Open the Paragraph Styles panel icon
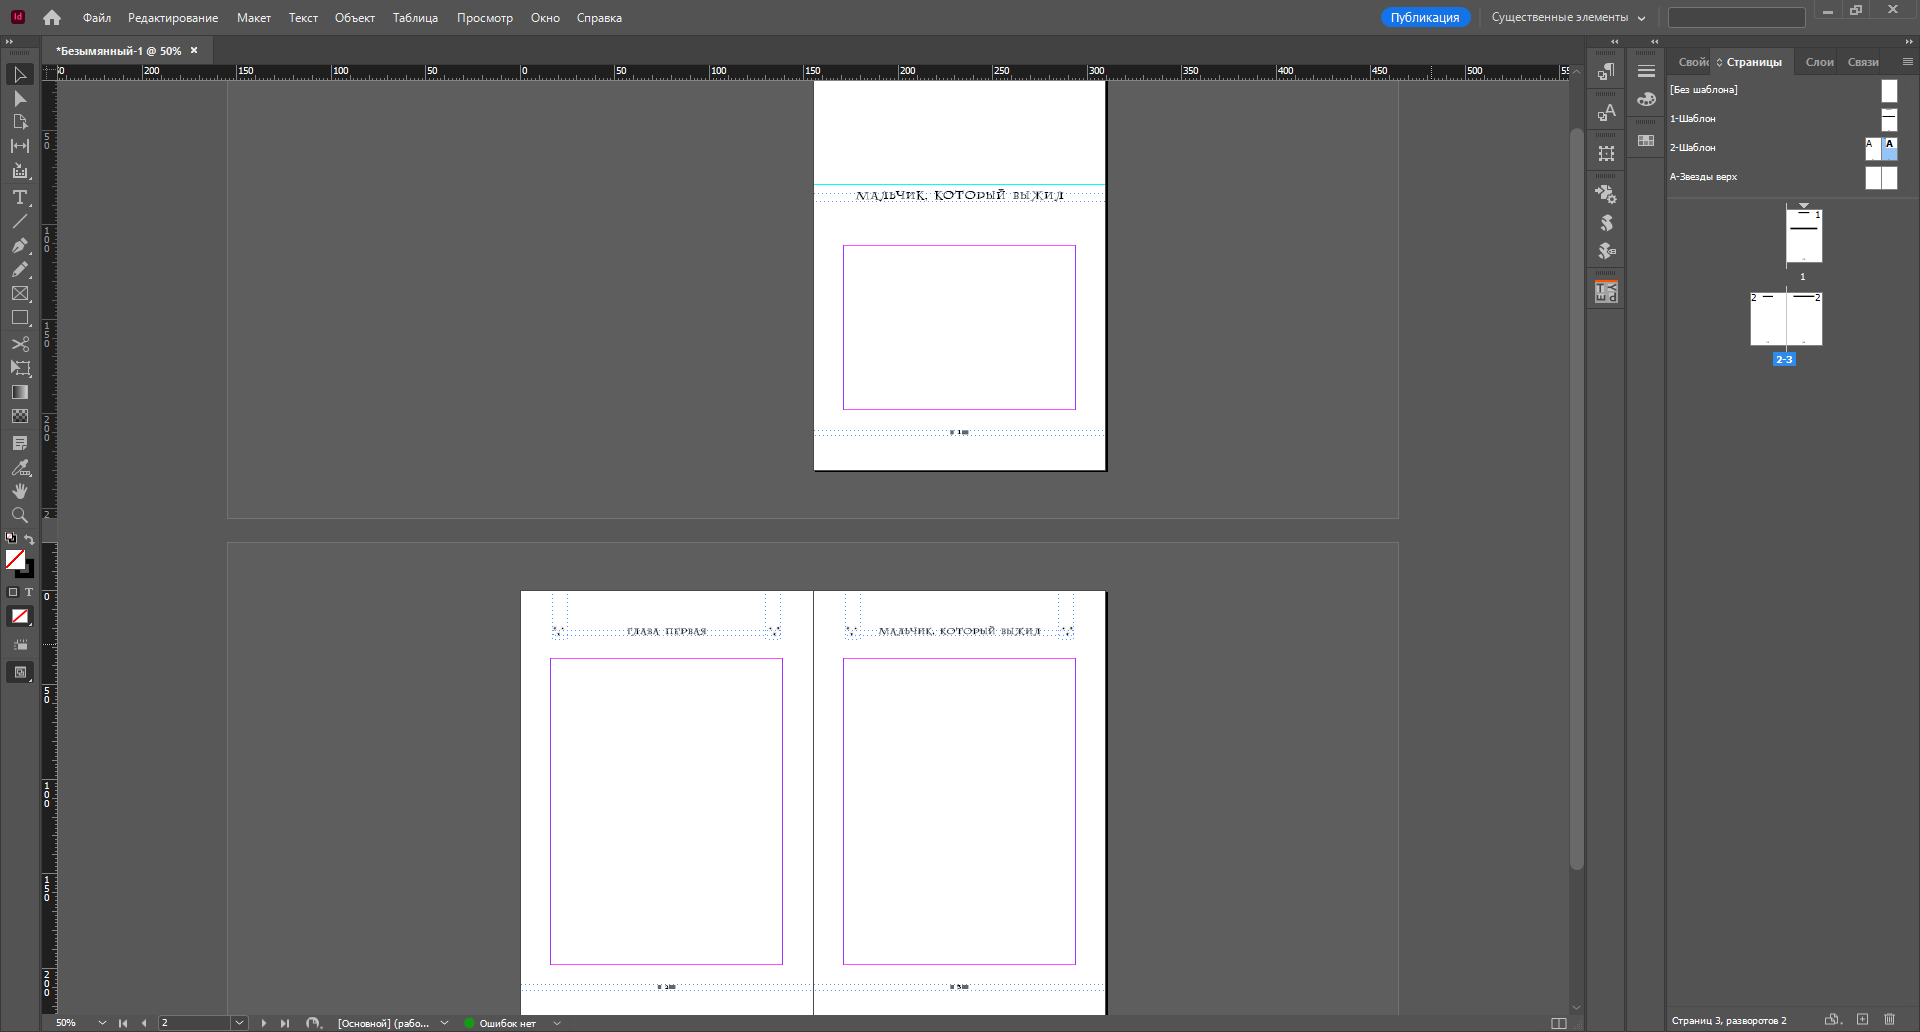The image size is (1920, 1032). coord(1606,72)
